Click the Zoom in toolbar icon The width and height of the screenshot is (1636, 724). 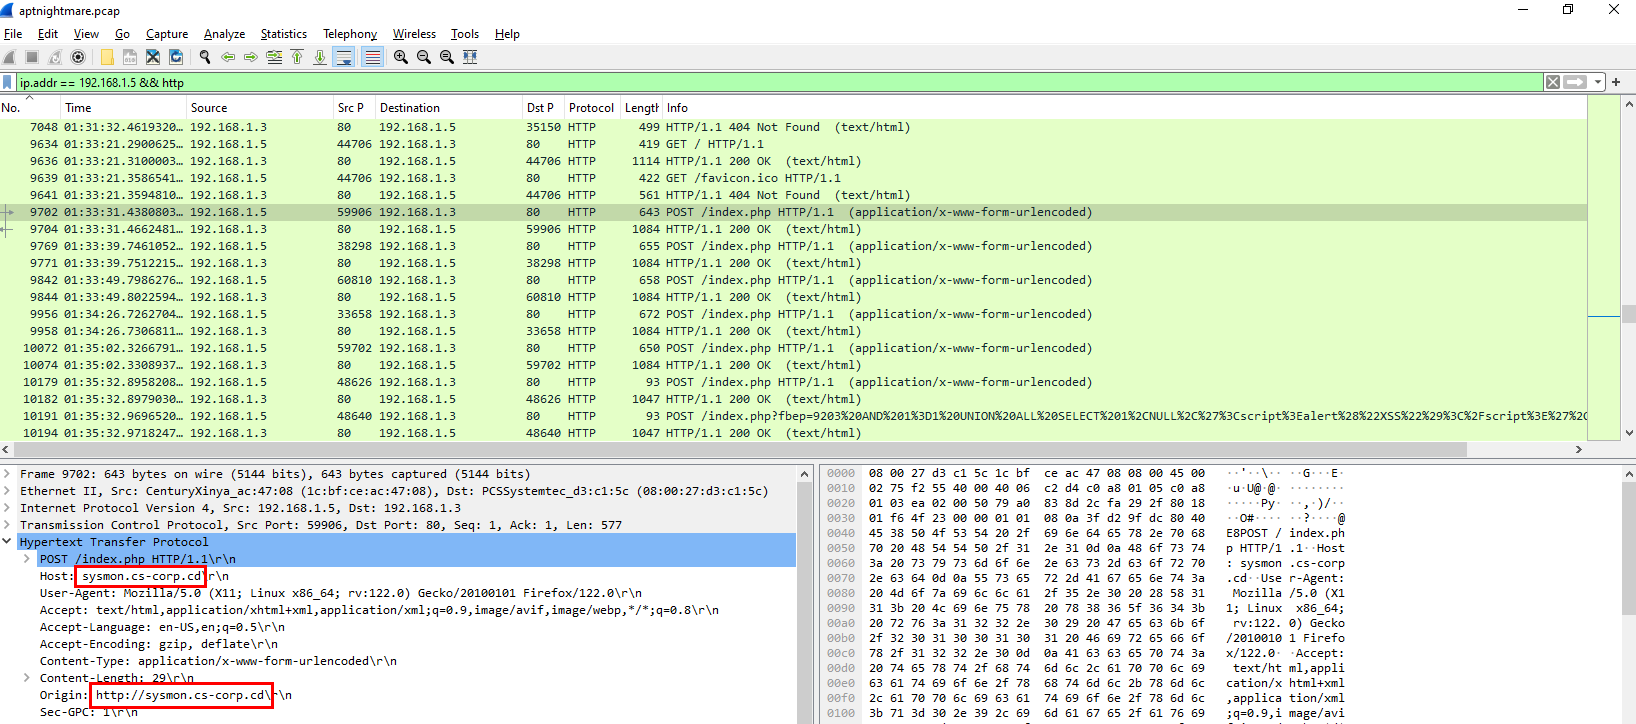pyautogui.click(x=400, y=57)
